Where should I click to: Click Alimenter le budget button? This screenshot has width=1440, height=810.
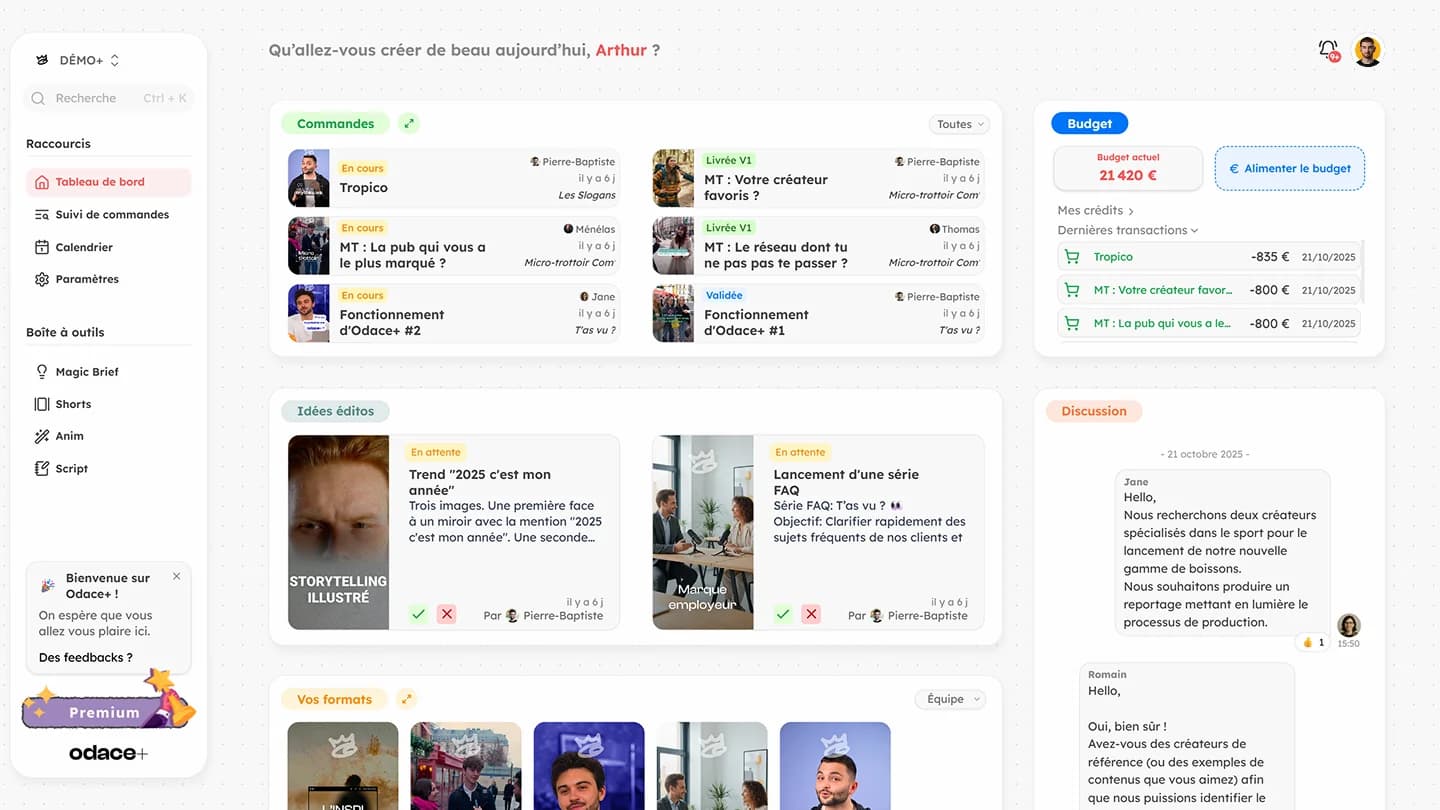point(1289,168)
